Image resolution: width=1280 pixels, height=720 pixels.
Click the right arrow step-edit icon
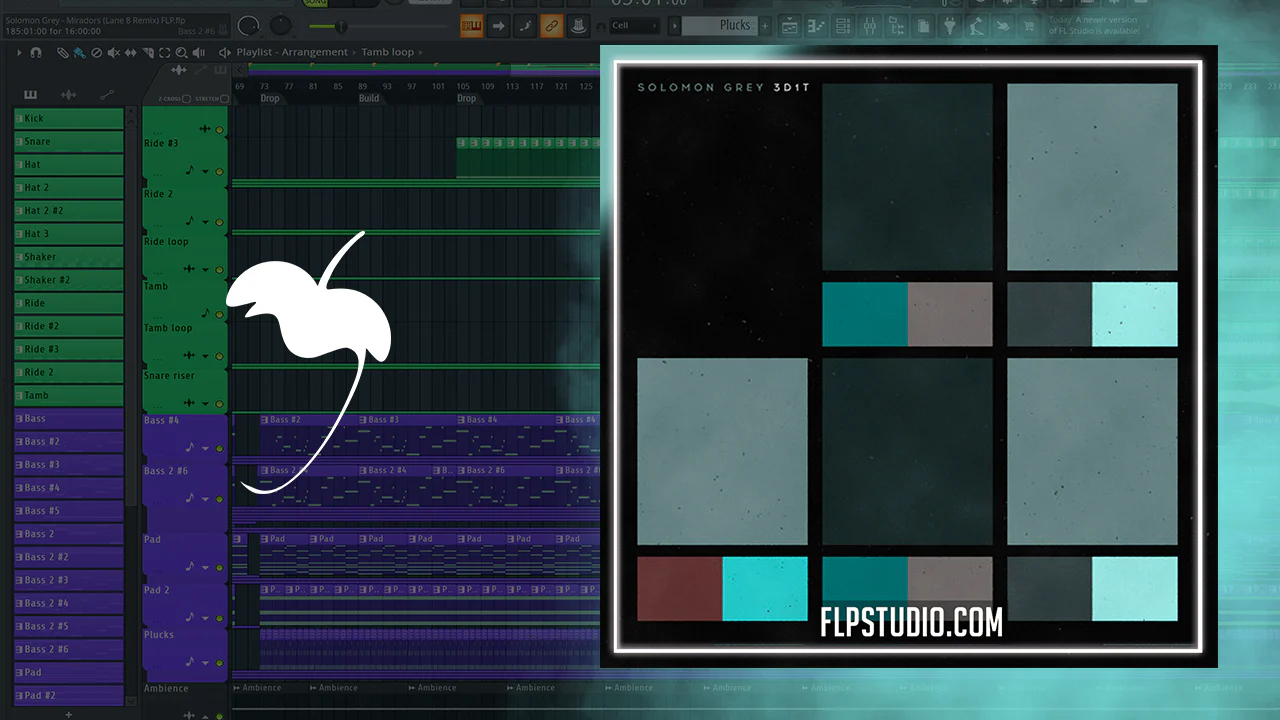coord(497,26)
